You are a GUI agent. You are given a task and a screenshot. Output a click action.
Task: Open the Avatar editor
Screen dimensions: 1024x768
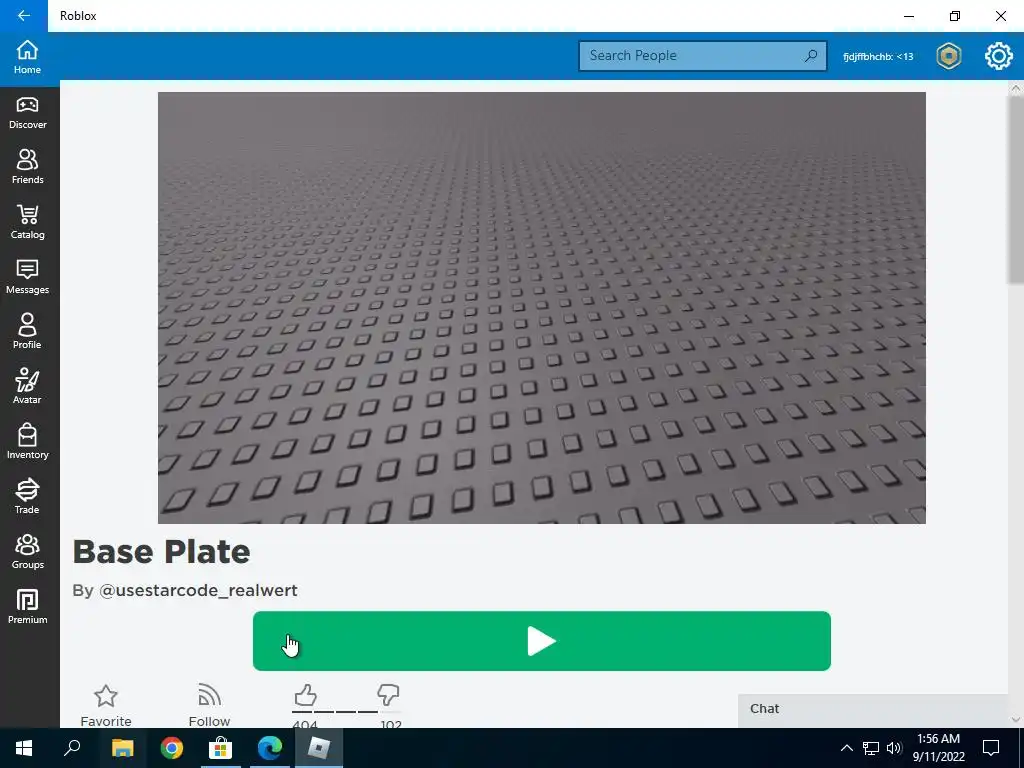pyautogui.click(x=27, y=387)
